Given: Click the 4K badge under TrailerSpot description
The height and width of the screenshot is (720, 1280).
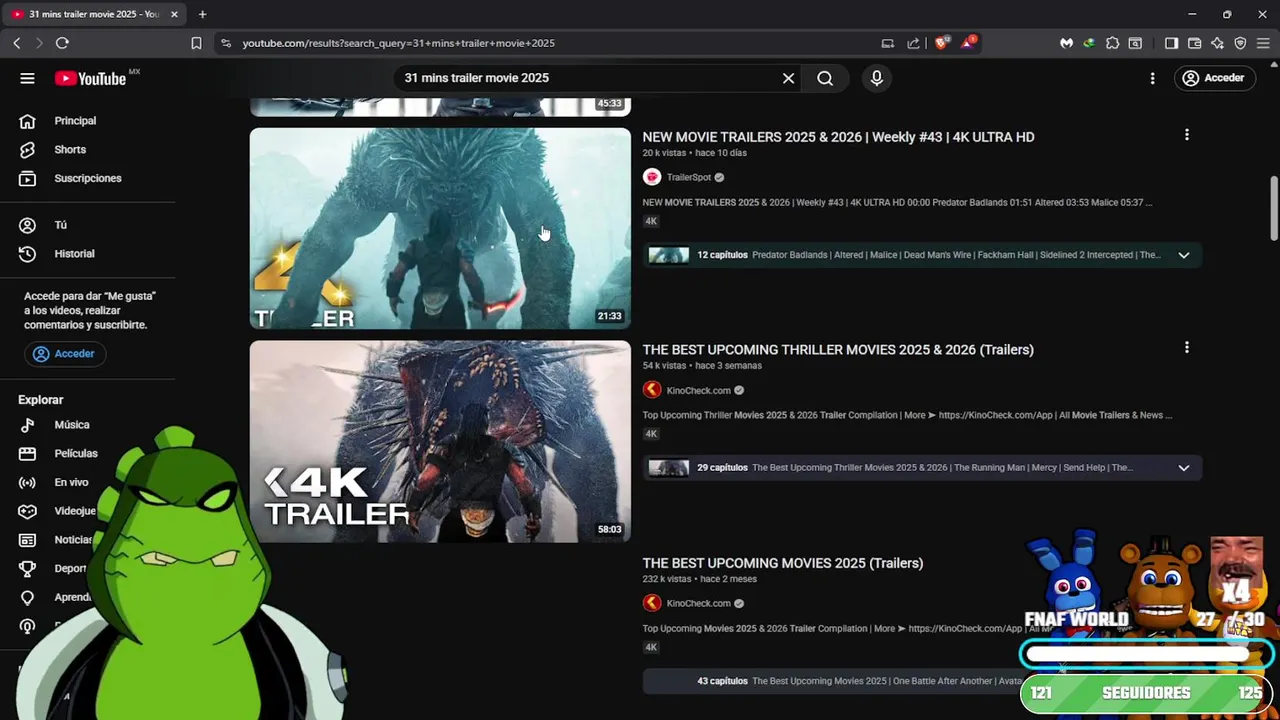Looking at the screenshot, I should tap(651, 221).
